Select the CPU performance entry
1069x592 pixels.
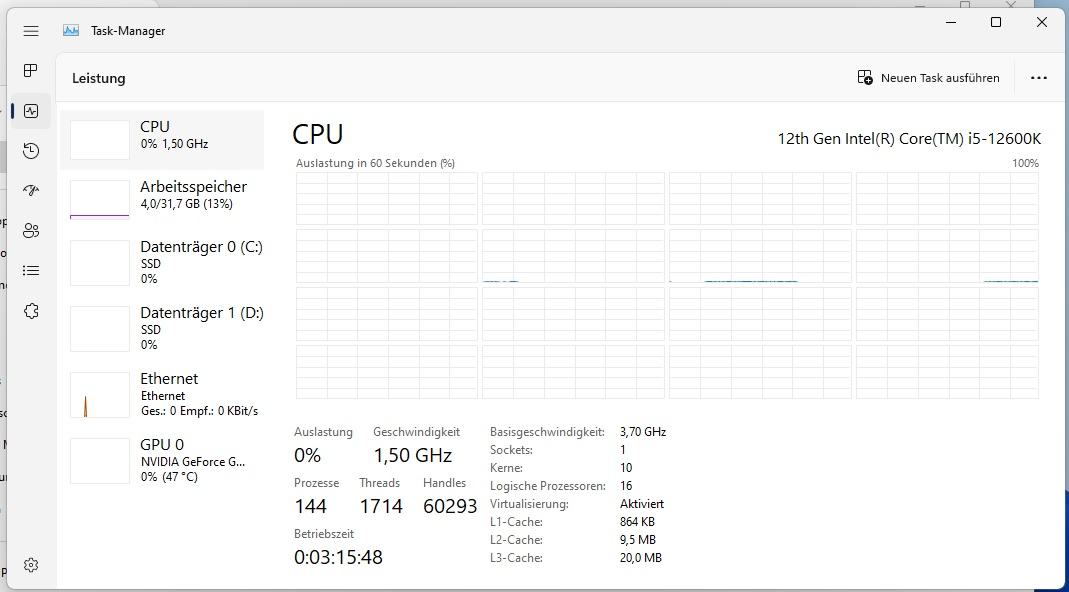pyautogui.click(x=162, y=140)
